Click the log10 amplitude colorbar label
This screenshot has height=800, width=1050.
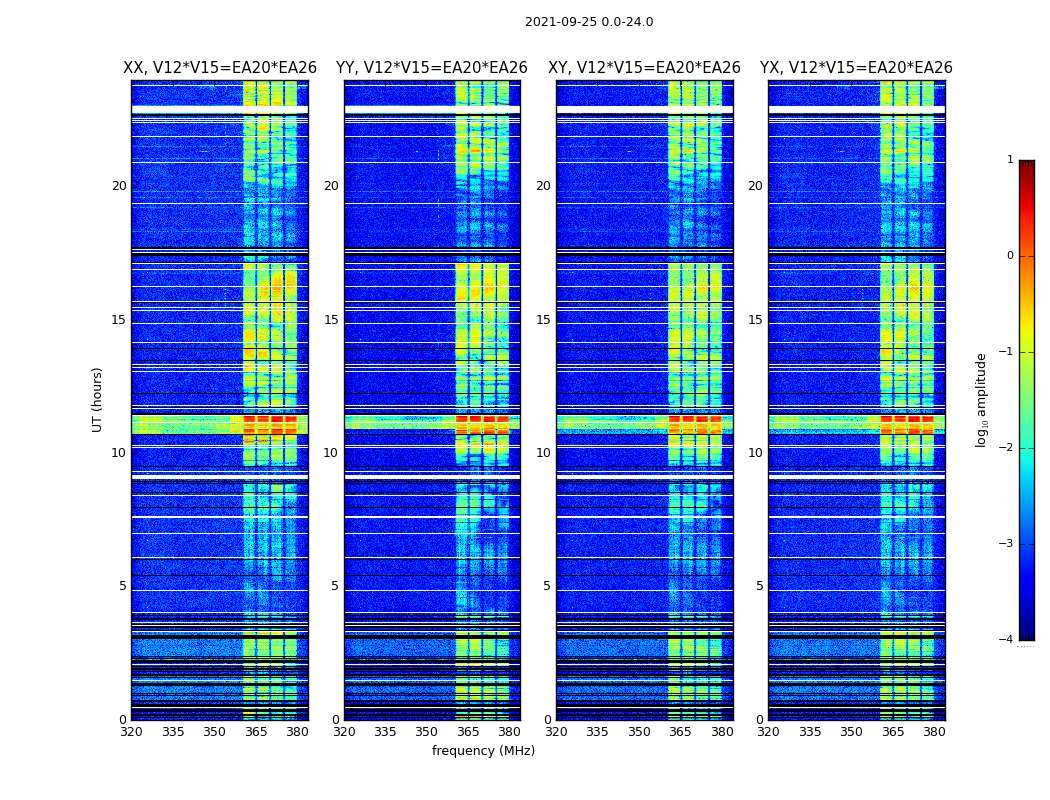click(981, 400)
